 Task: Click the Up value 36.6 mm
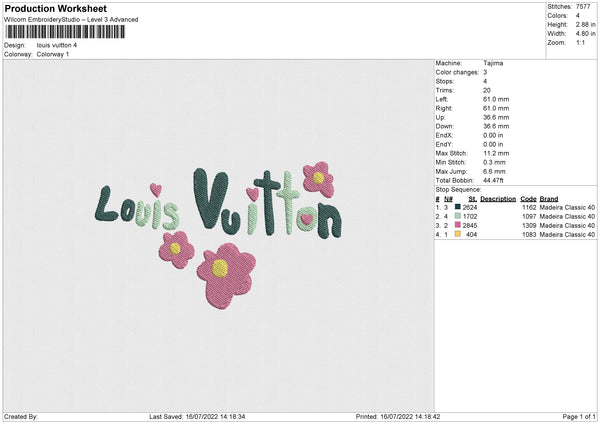[x=496, y=117]
